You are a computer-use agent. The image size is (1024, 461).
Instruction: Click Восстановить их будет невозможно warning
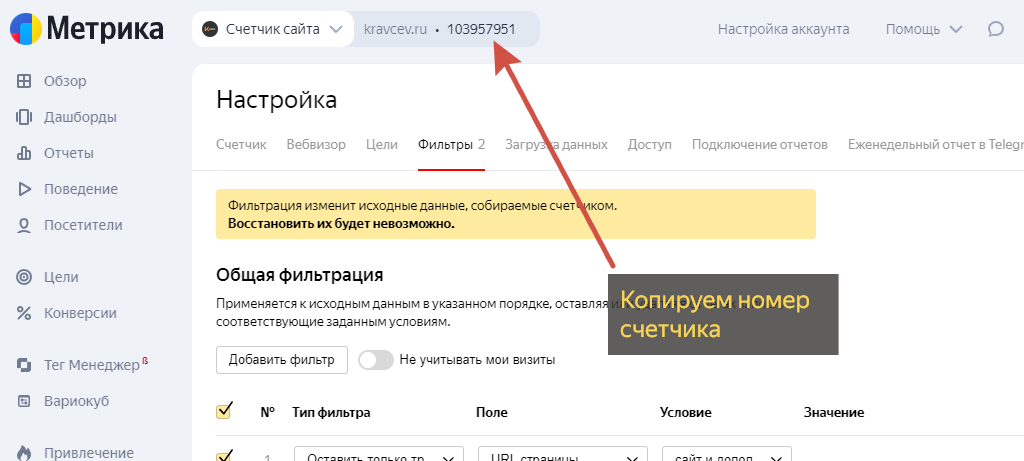[342, 223]
